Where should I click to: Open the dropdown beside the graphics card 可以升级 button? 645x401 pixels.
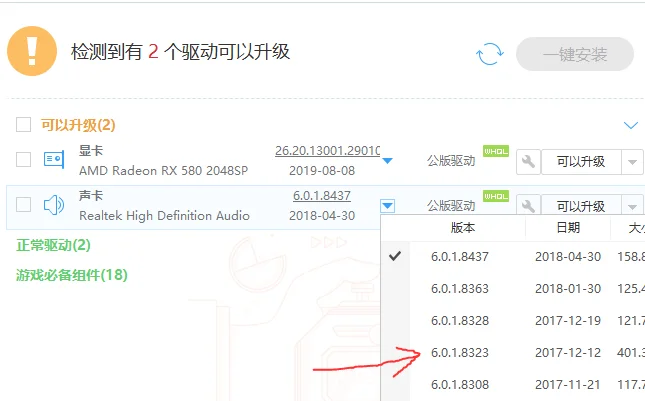[632, 162]
